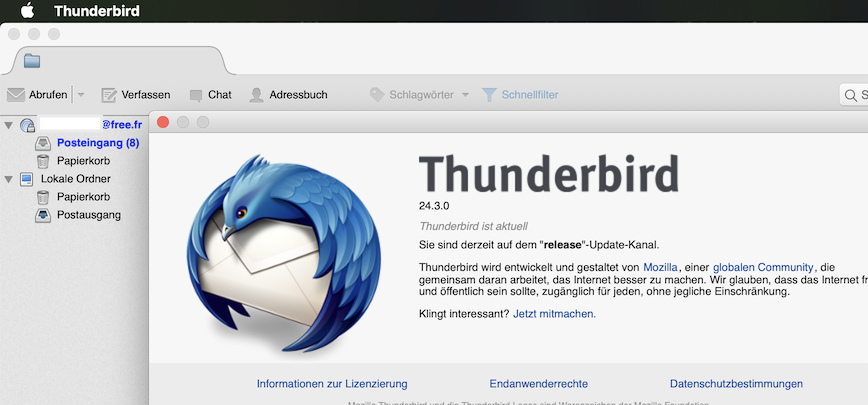Collapse the Lokale Ordner tree
The width and height of the screenshot is (868, 405).
tap(8, 179)
